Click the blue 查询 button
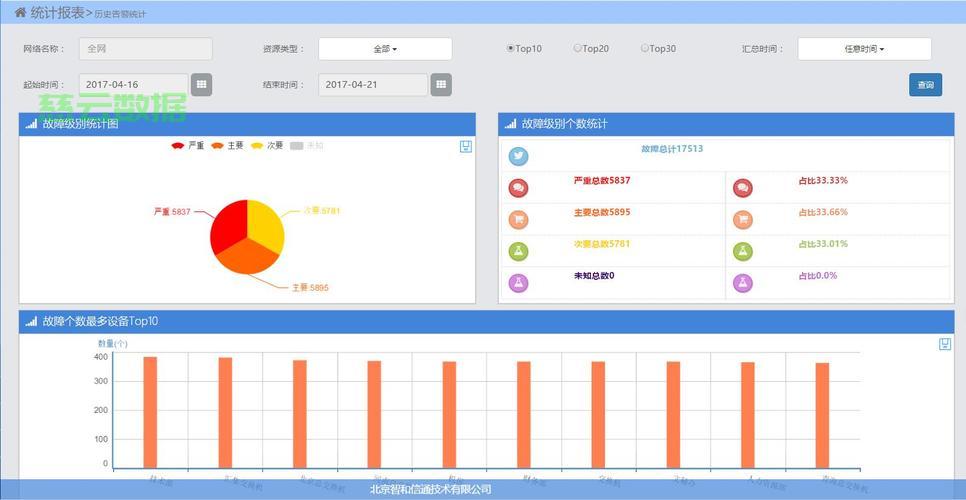 click(x=925, y=85)
